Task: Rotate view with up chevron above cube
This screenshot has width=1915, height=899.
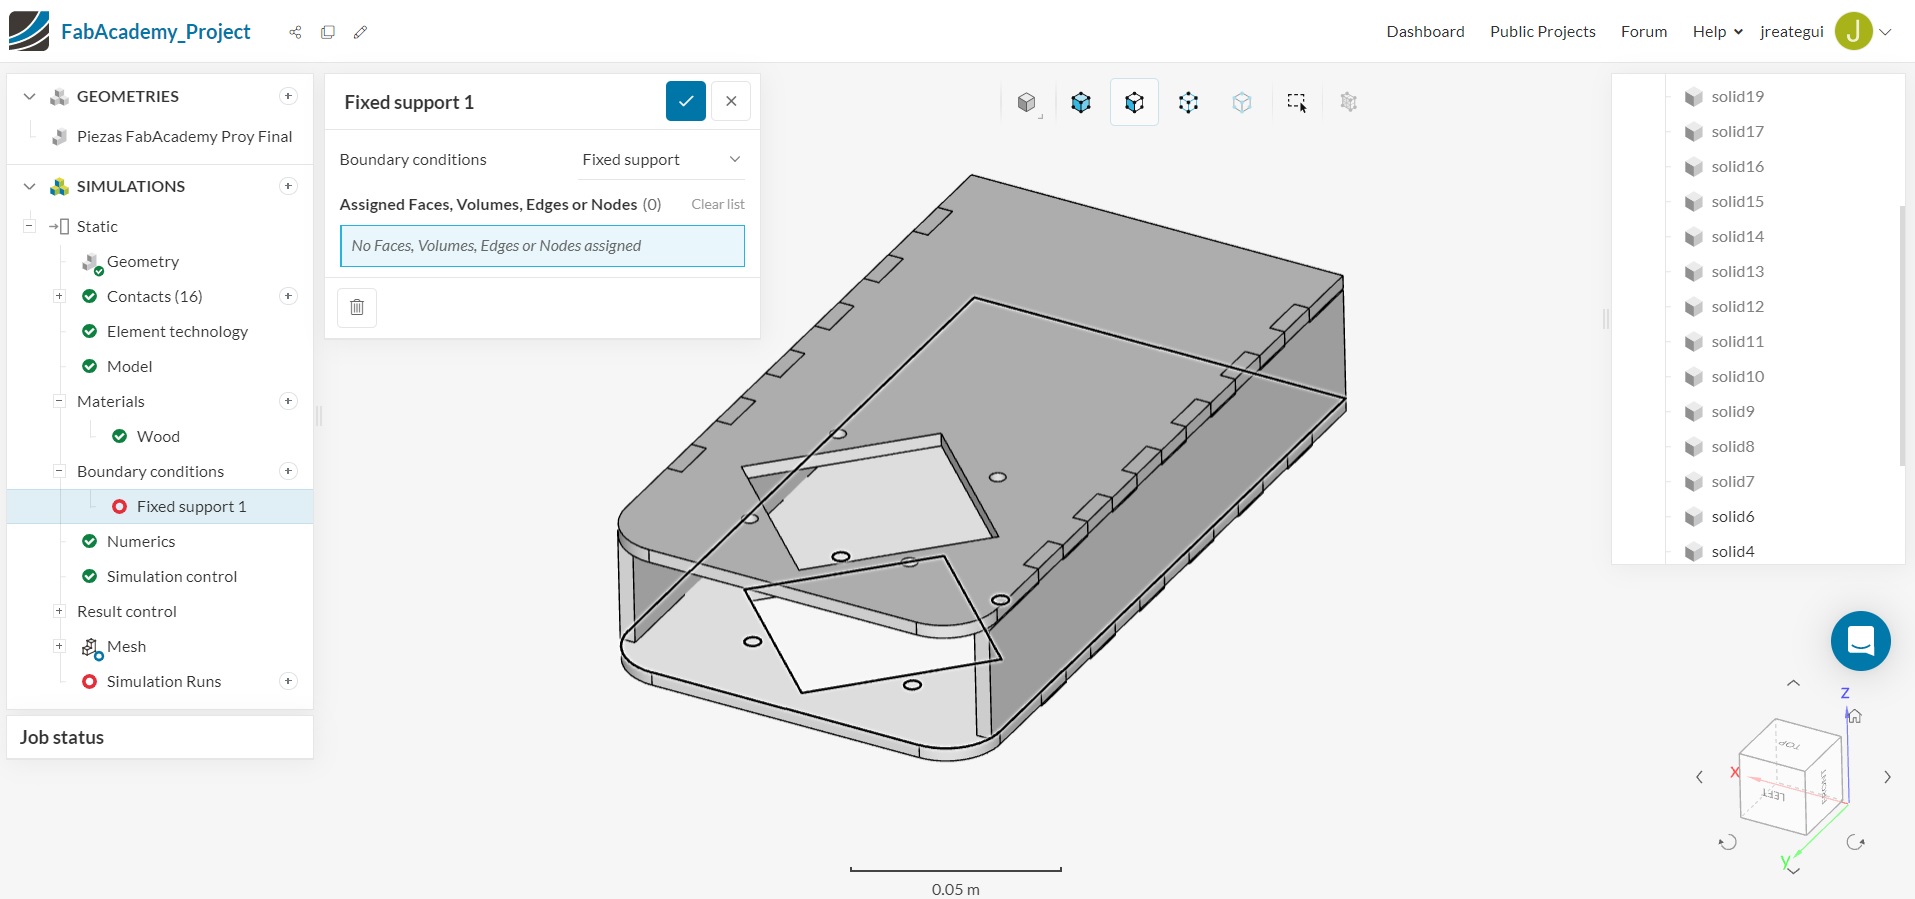Action: click(x=1793, y=684)
